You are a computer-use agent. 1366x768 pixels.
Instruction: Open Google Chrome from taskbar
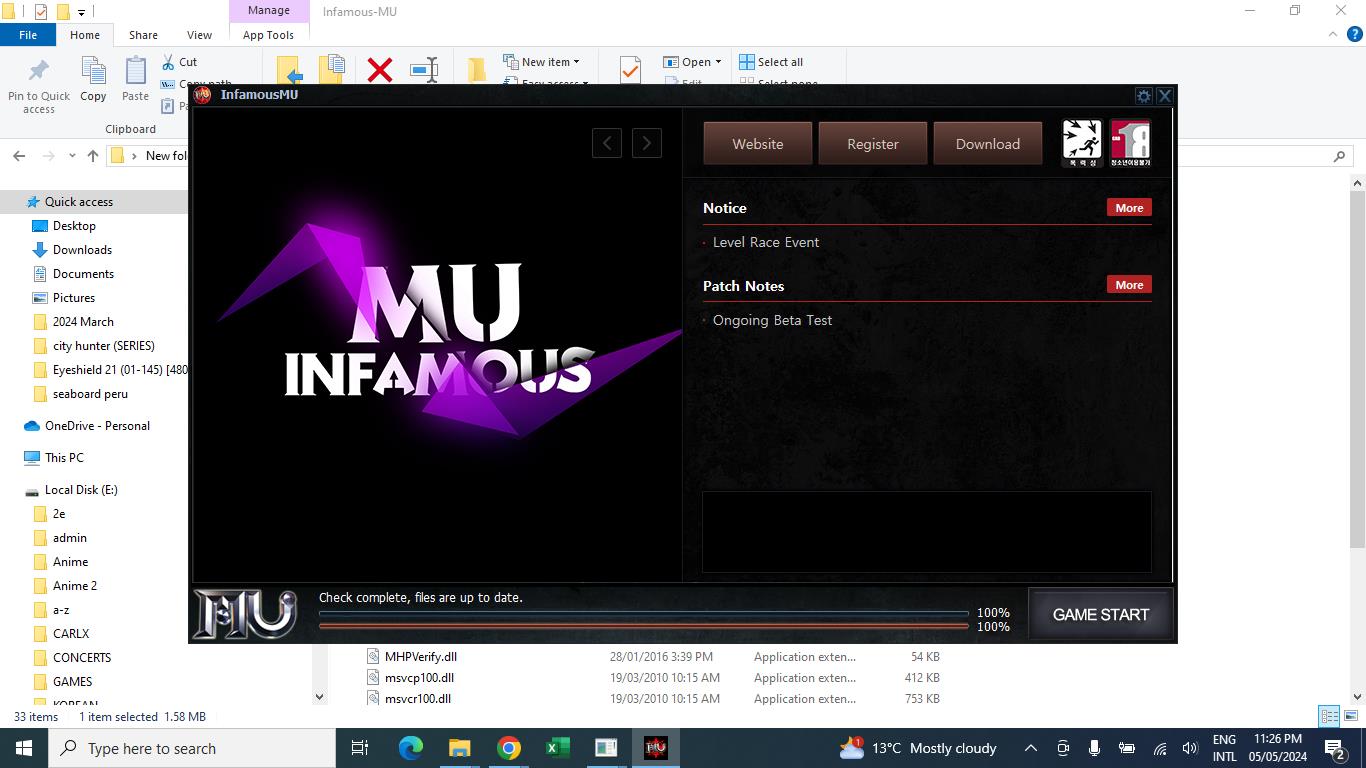(x=509, y=748)
